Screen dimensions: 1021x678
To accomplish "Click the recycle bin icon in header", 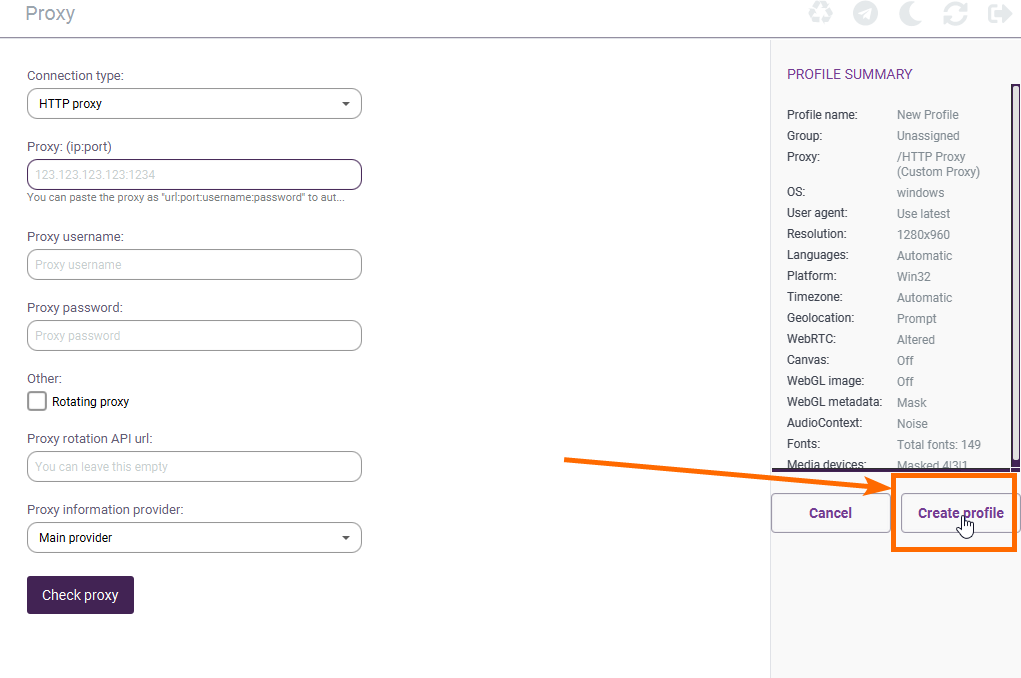I will pyautogui.click(x=821, y=13).
